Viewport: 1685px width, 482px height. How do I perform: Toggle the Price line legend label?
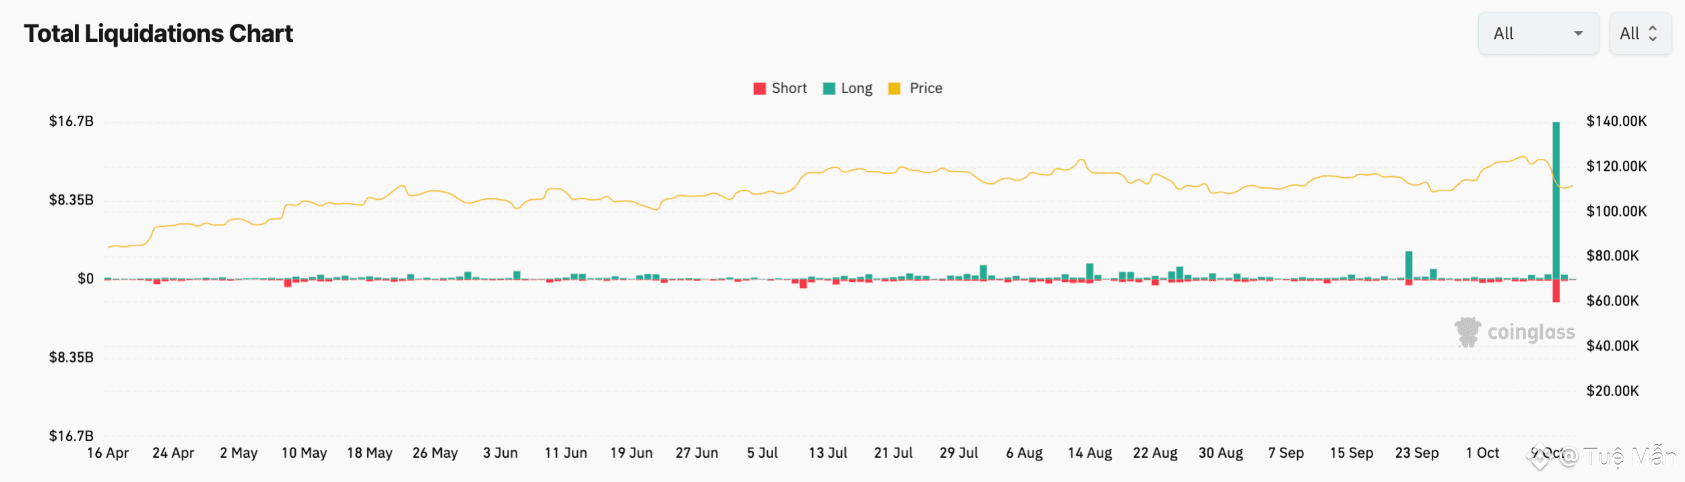pyautogui.click(x=926, y=88)
